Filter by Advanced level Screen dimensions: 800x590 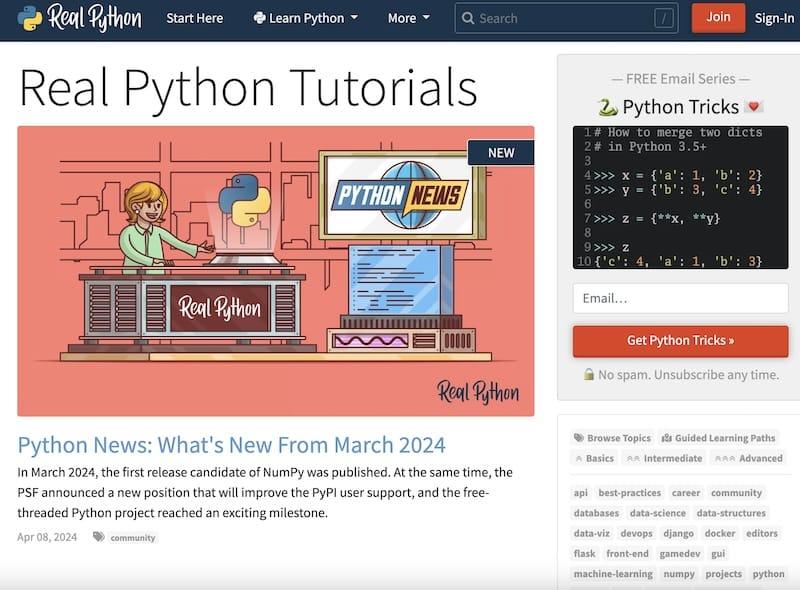(x=748, y=458)
